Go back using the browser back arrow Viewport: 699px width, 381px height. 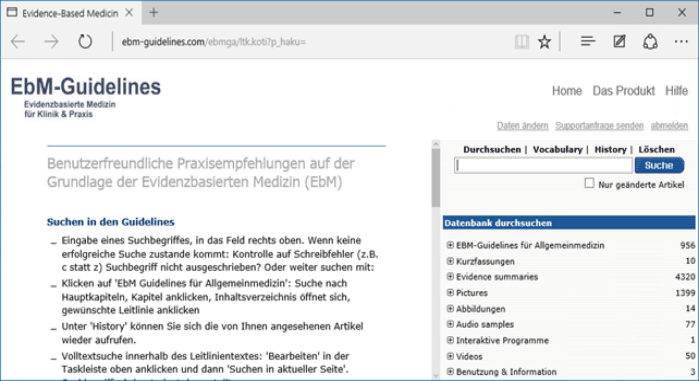pyautogui.click(x=18, y=42)
